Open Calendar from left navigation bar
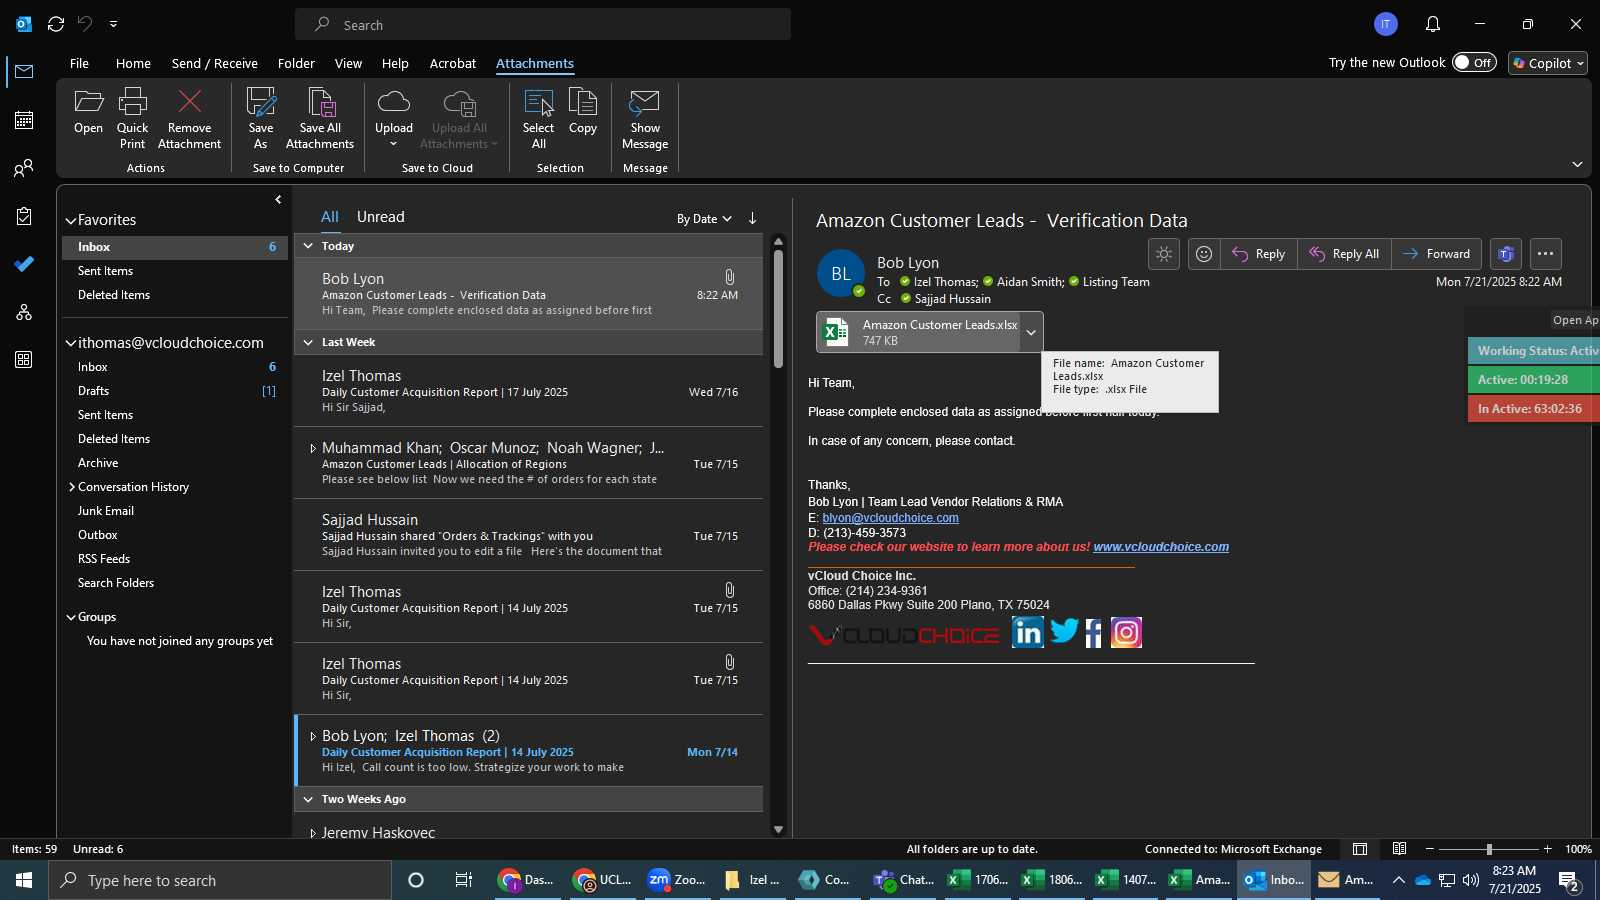 point(24,120)
